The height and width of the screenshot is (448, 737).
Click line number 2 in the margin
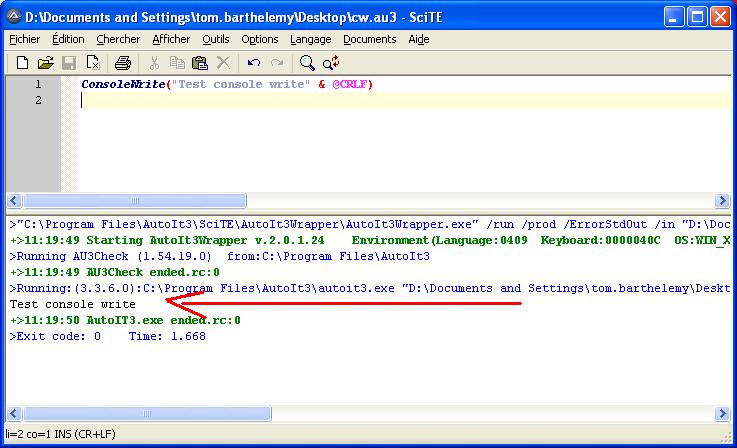click(38, 100)
